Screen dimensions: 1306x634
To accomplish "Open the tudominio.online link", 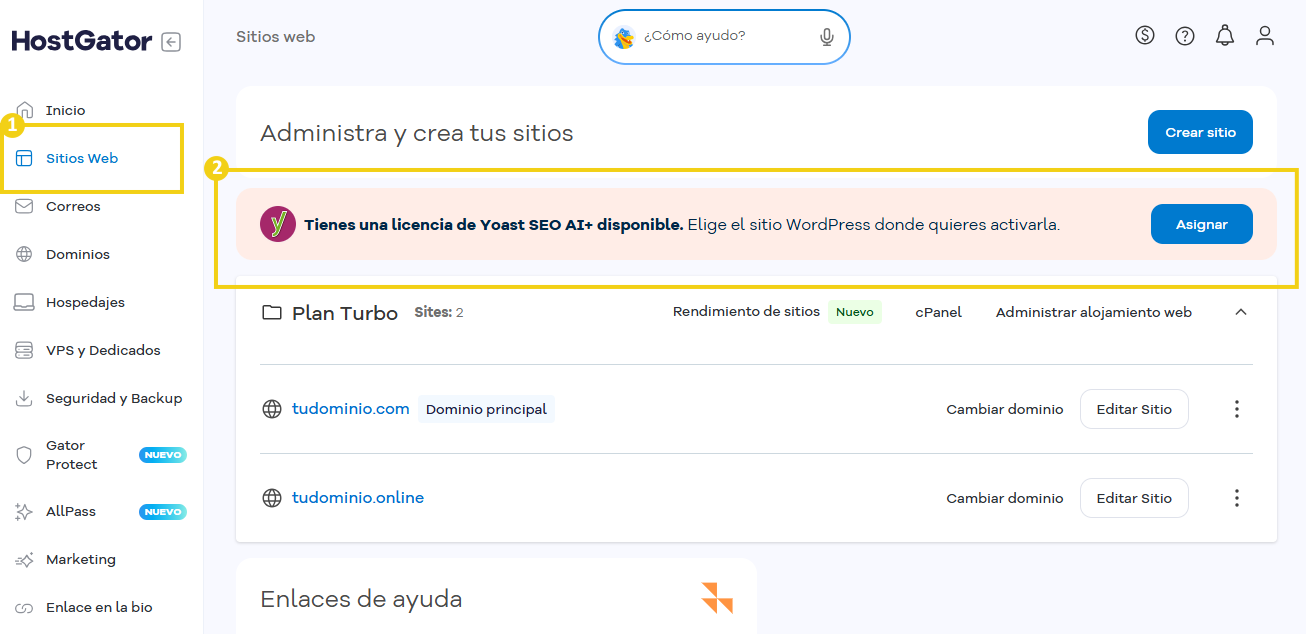I will tap(358, 498).
